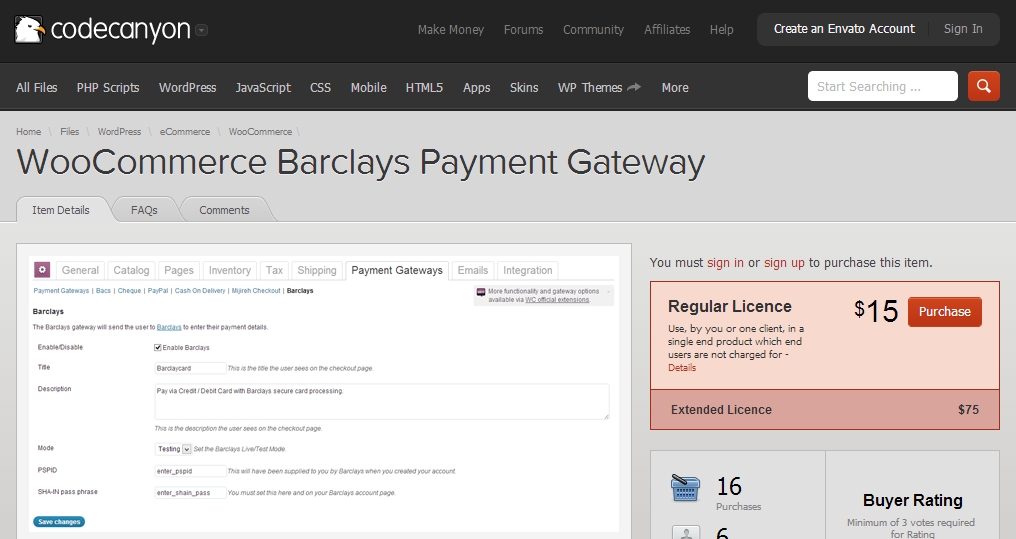Open the More menu in nav bar
This screenshot has height=539, width=1016.
675,87
